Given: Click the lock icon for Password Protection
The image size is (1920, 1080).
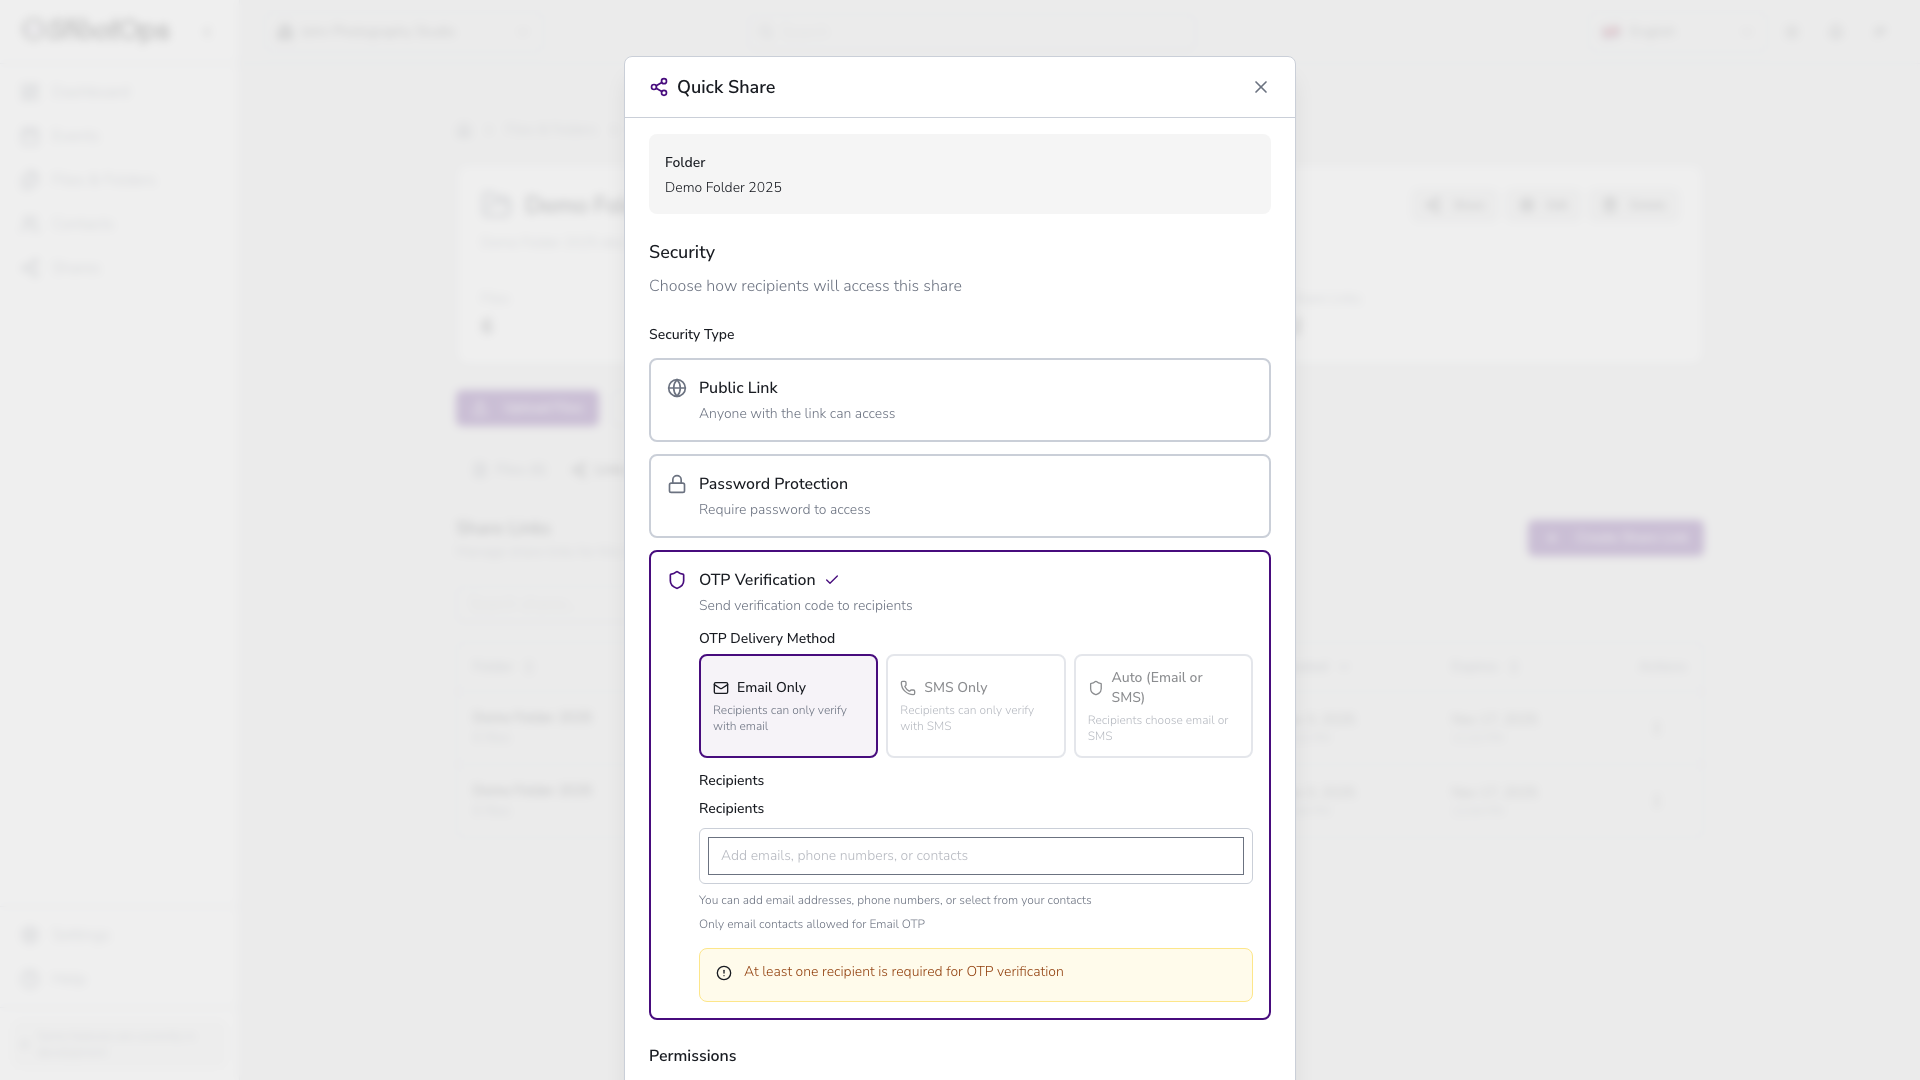Looking at the screenshot, I should pyautogui.click(x=677, y=484).
